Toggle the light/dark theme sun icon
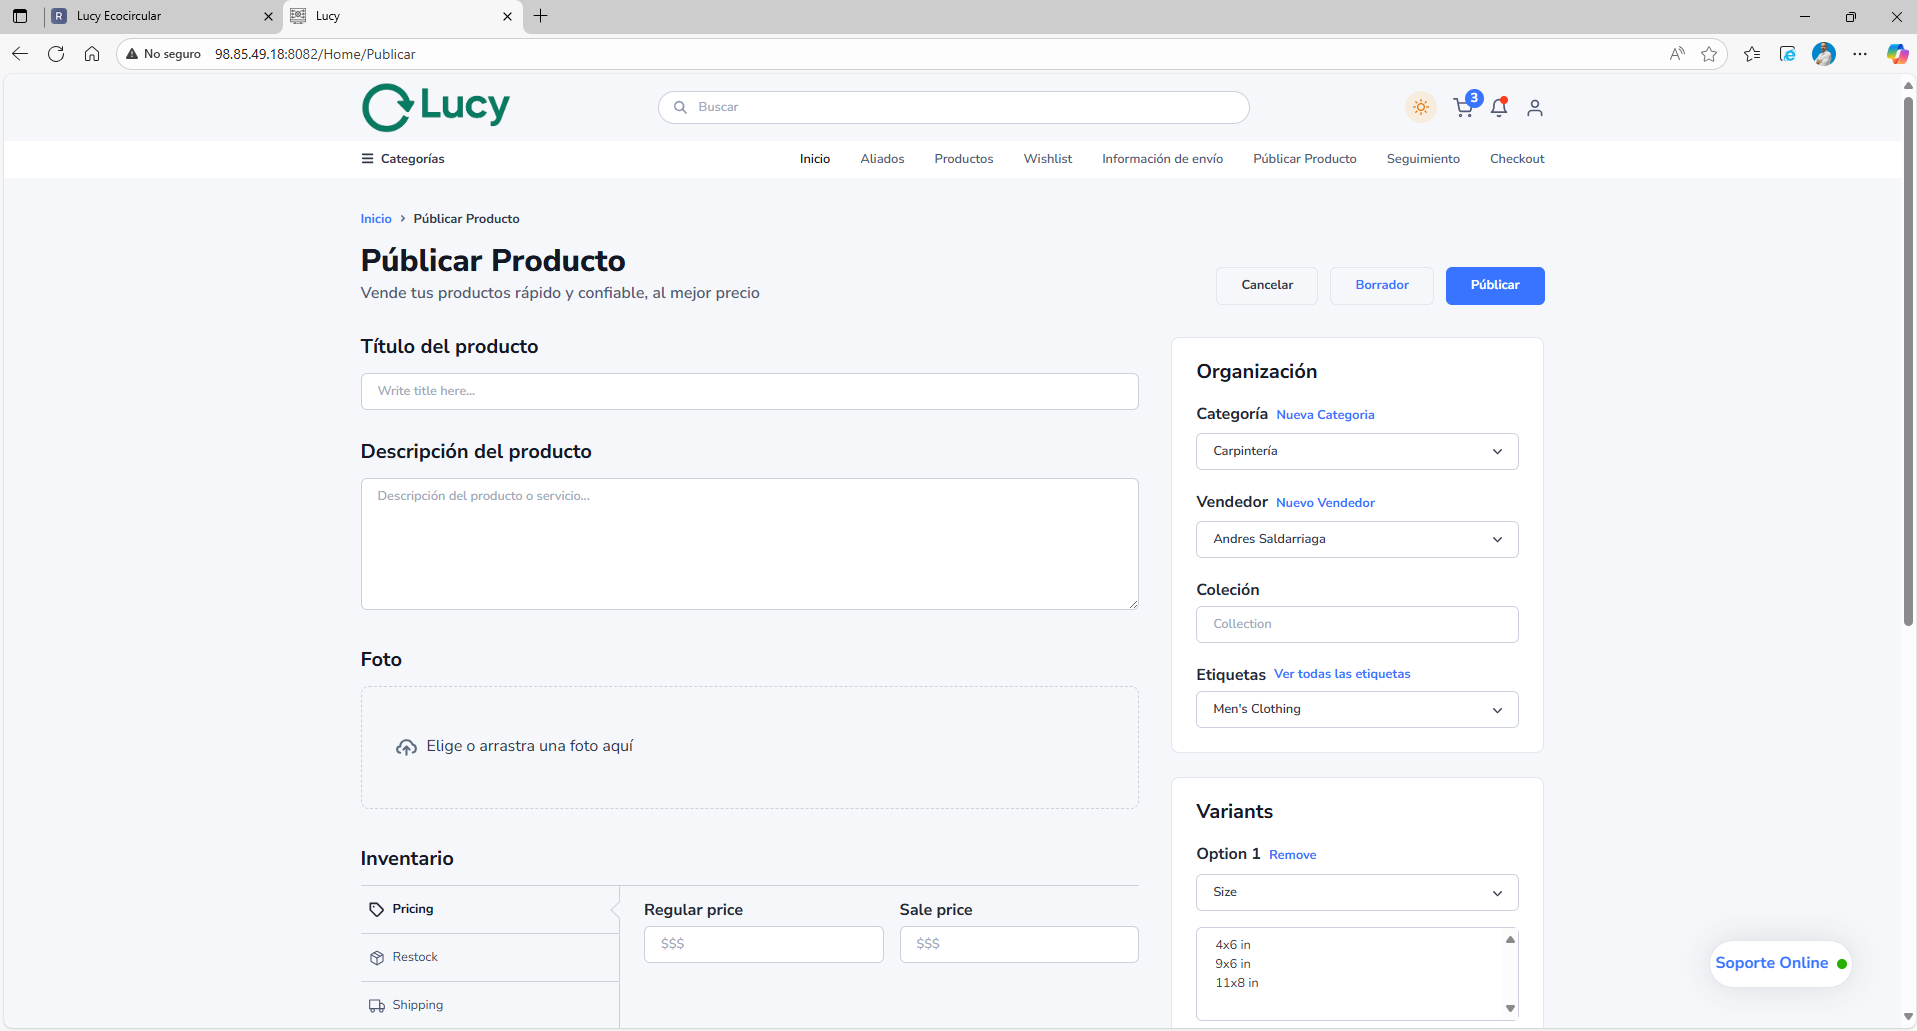Image resolution: width=1917 pixels, height=1031 pixels. pyautogui.click(x=1420, y=107)
